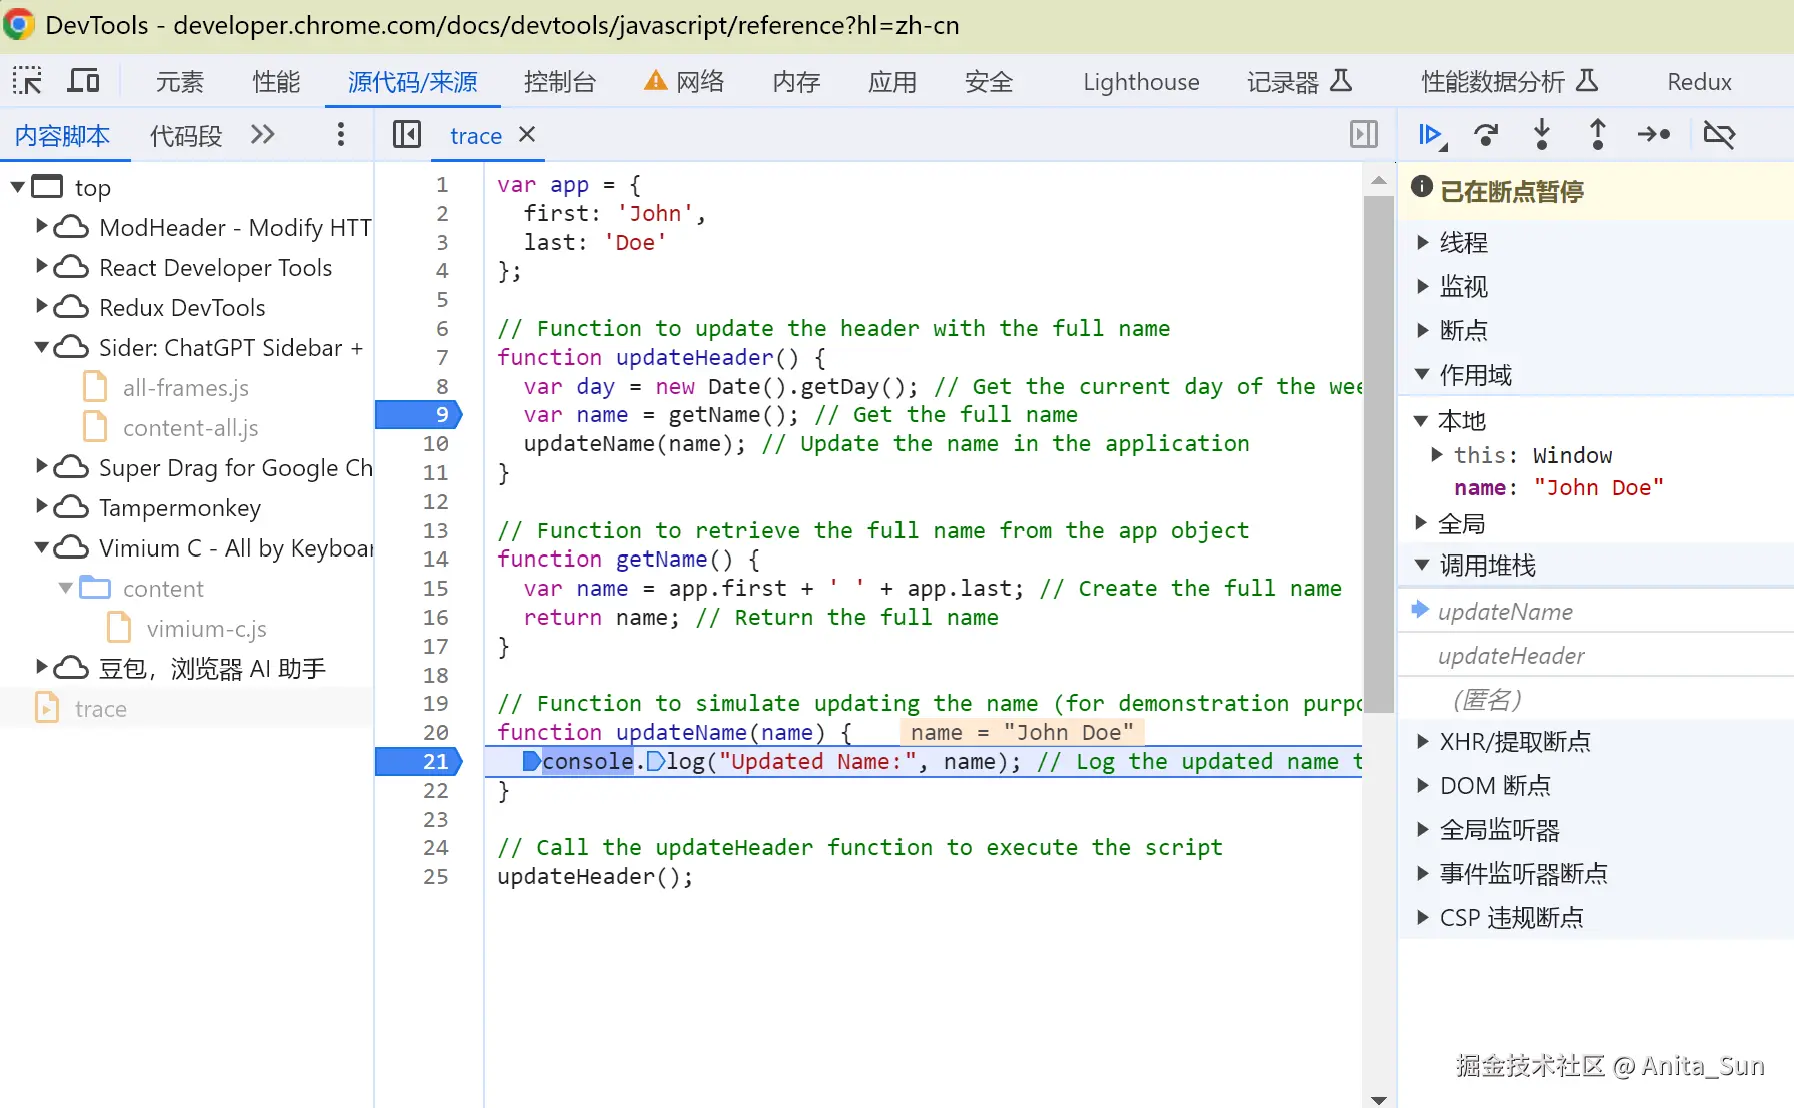Collapse the content folder
This screenshot has height=1108, width=1794.
coord(66,588)
